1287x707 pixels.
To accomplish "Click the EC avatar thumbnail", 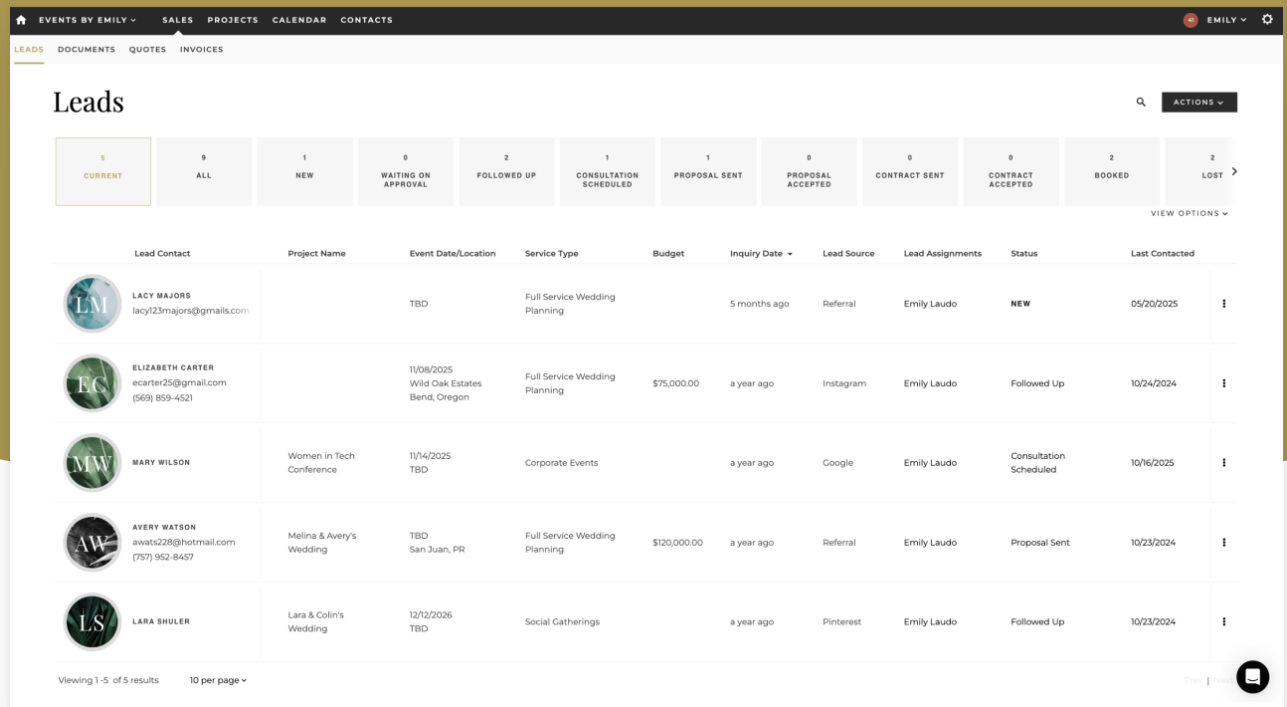I will tap(92, 383).
